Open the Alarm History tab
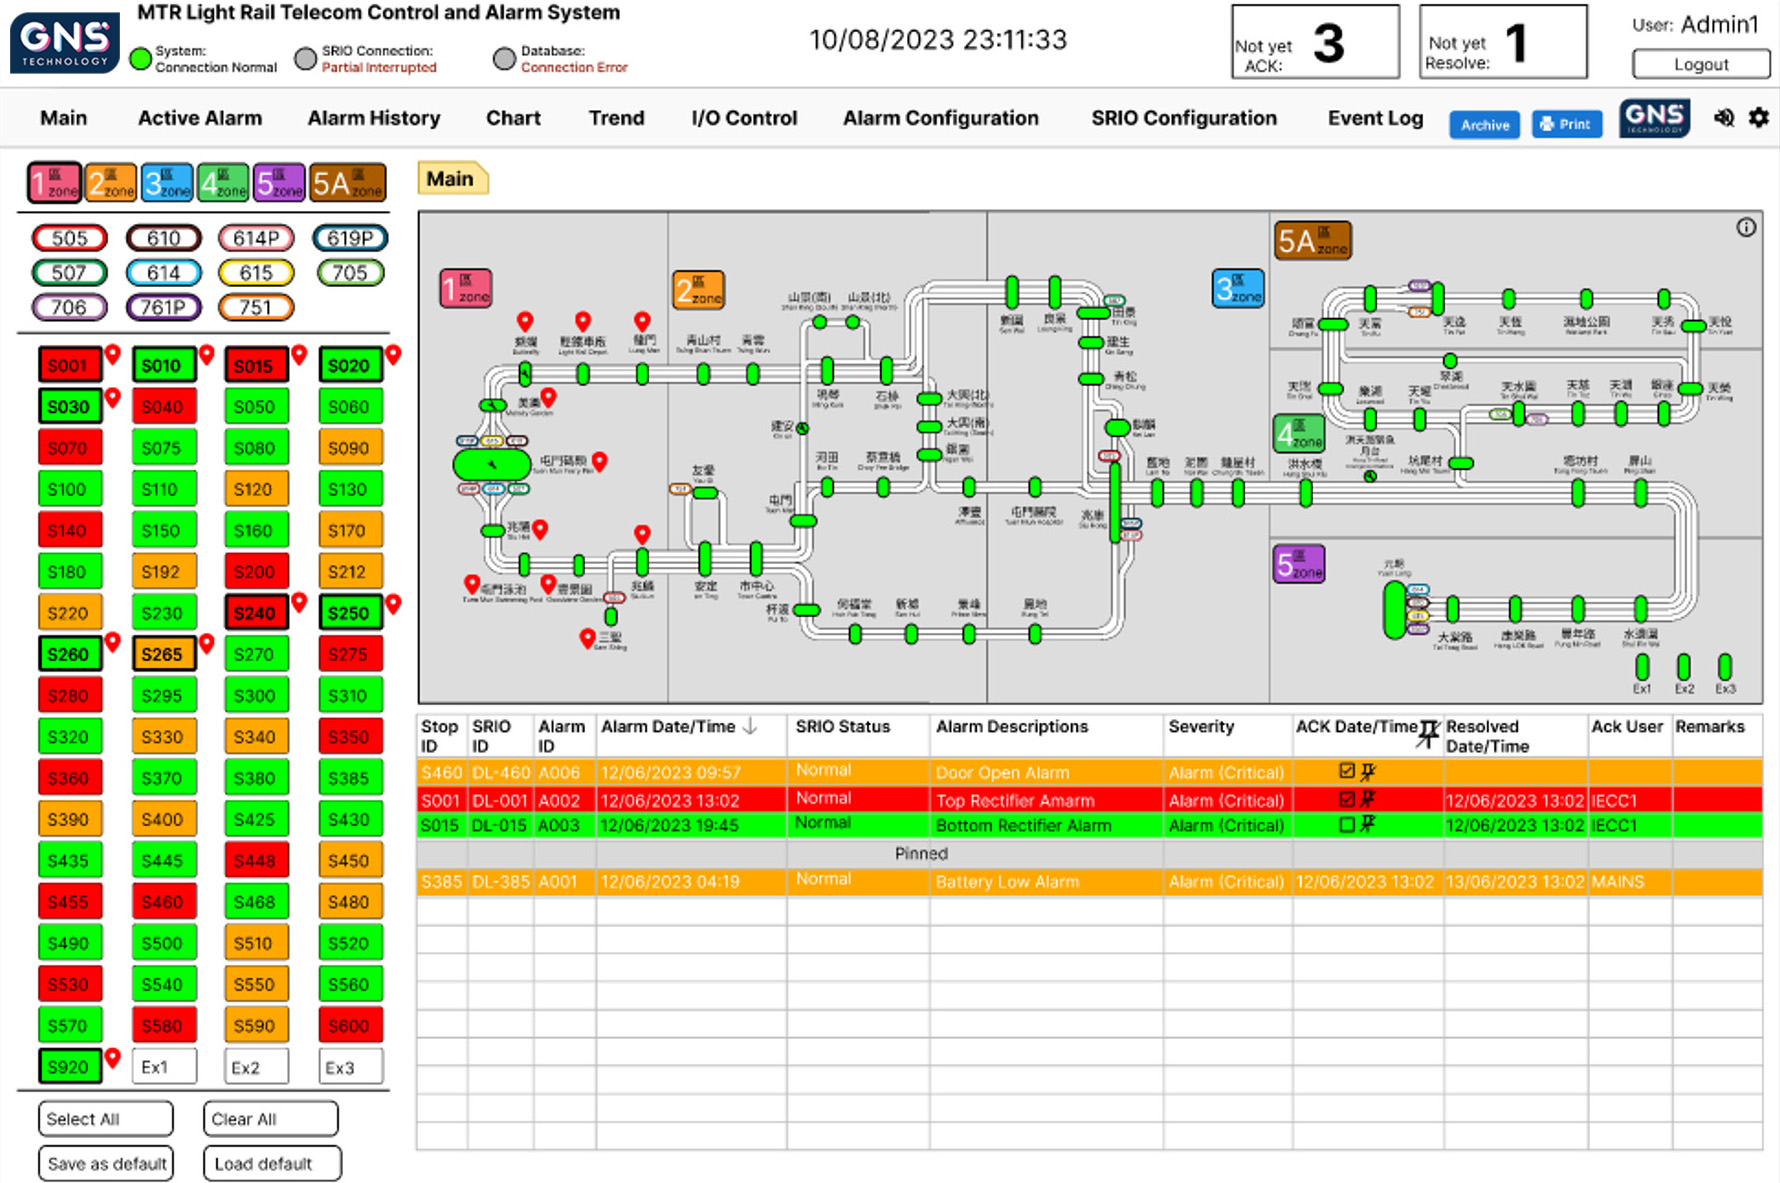Image resolution: width=1780 pixels, height=1183 pixels. [x=373, y=118]
